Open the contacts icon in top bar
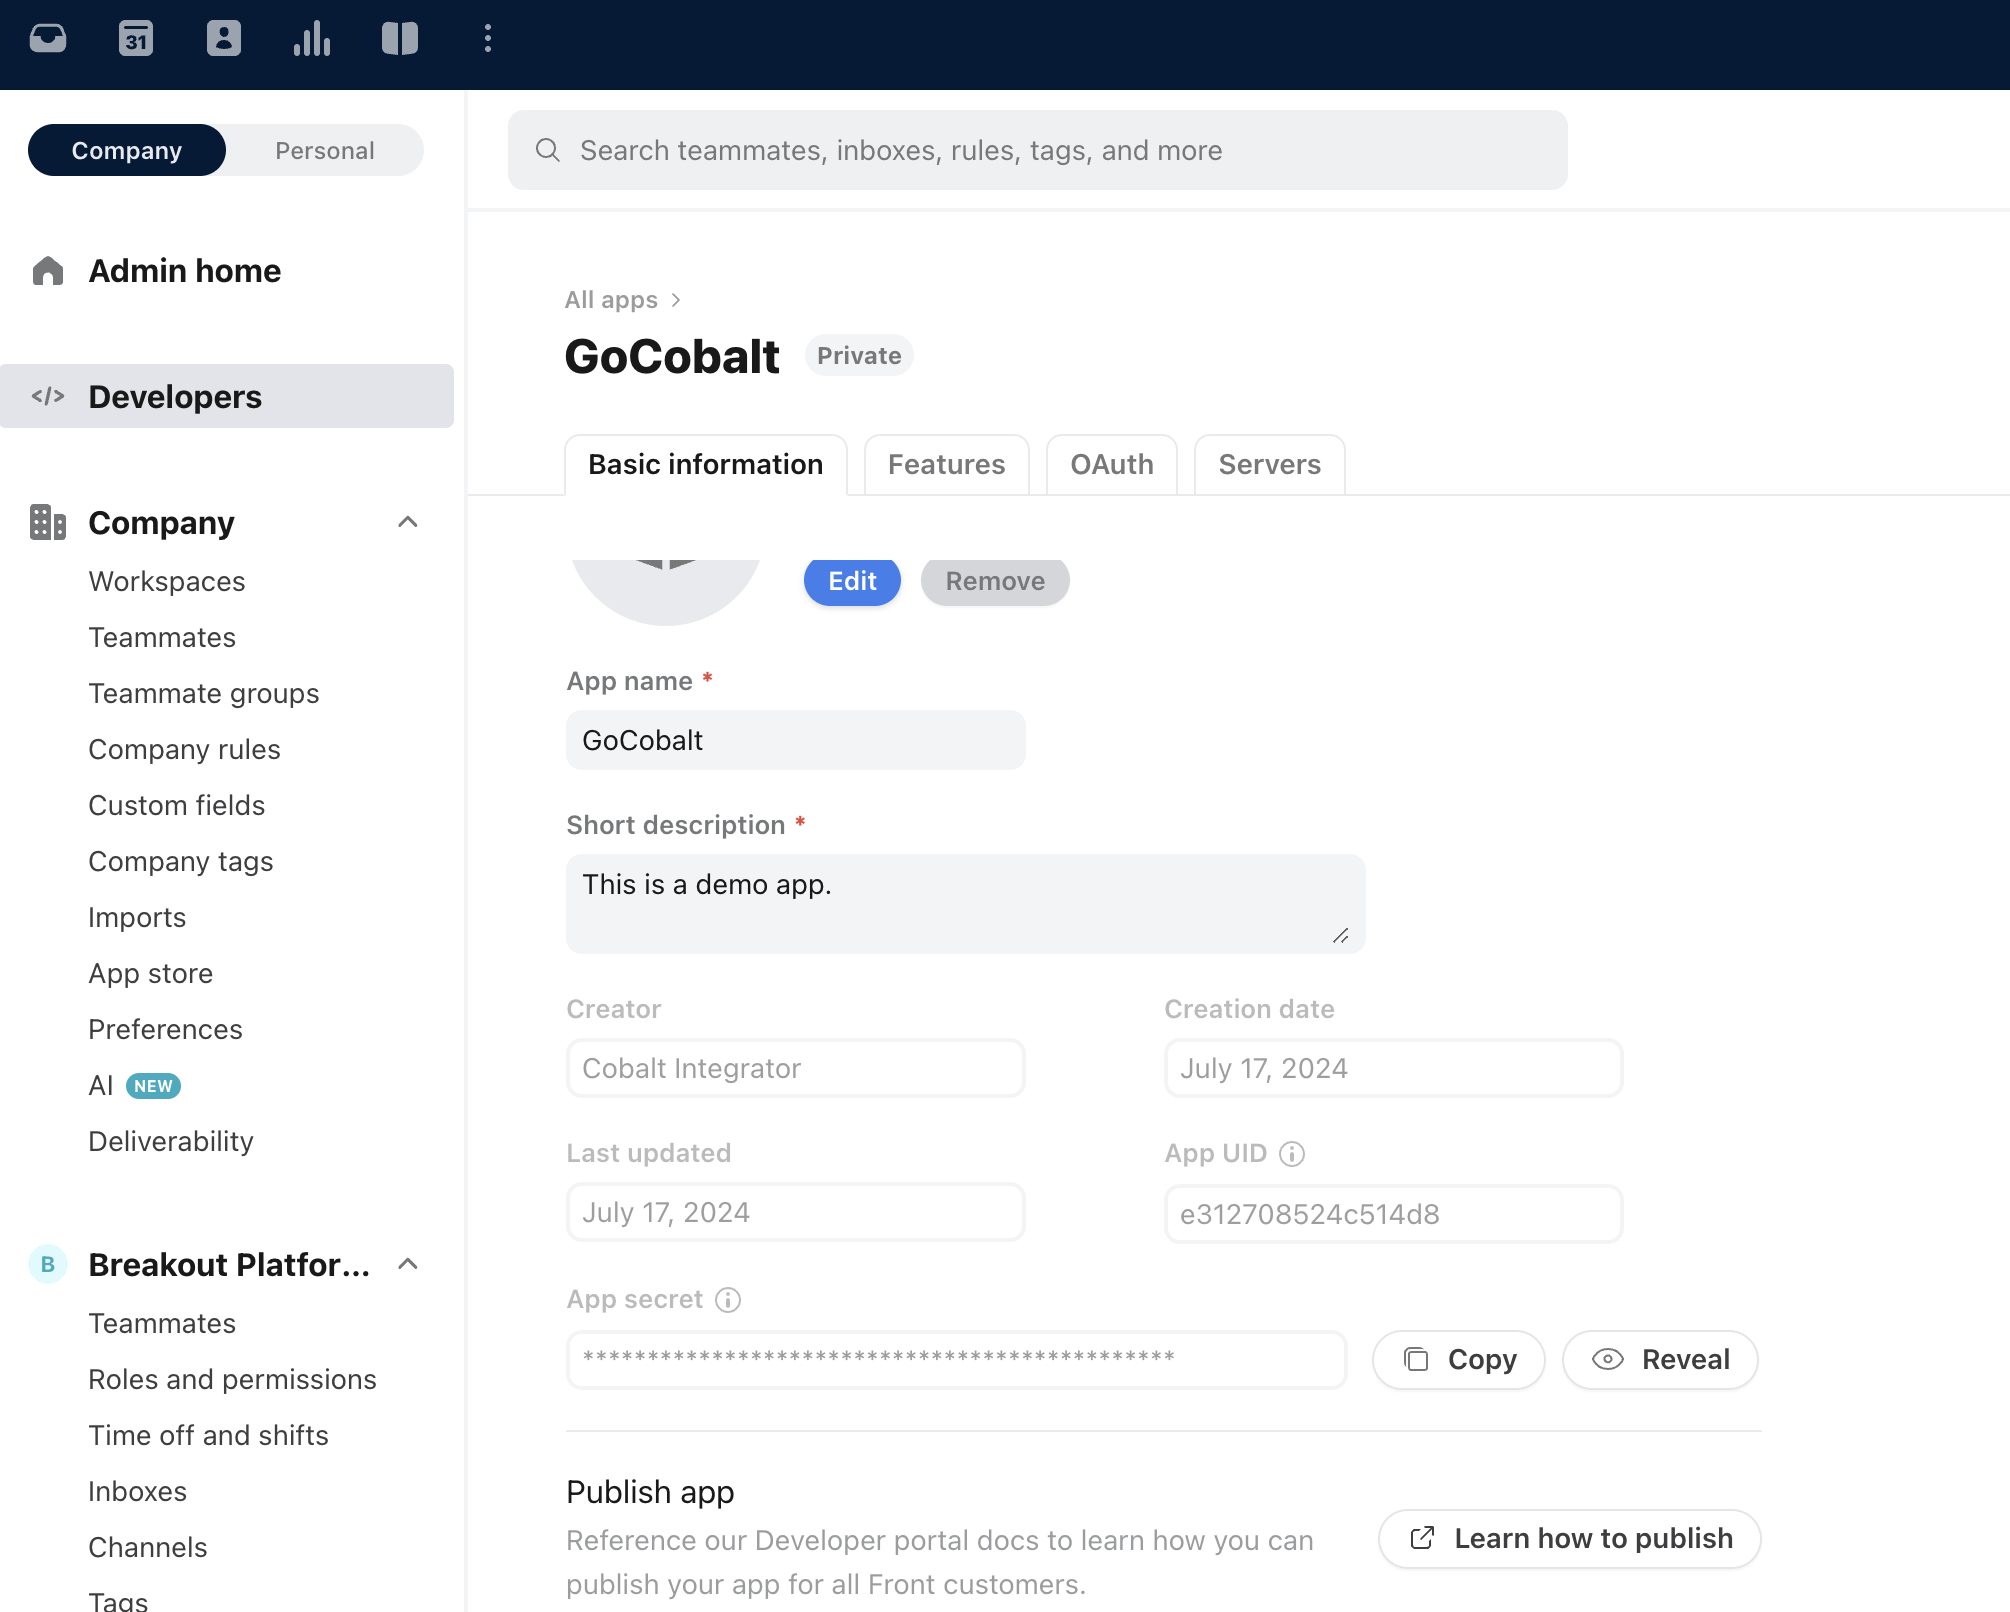 coord(224,39)
